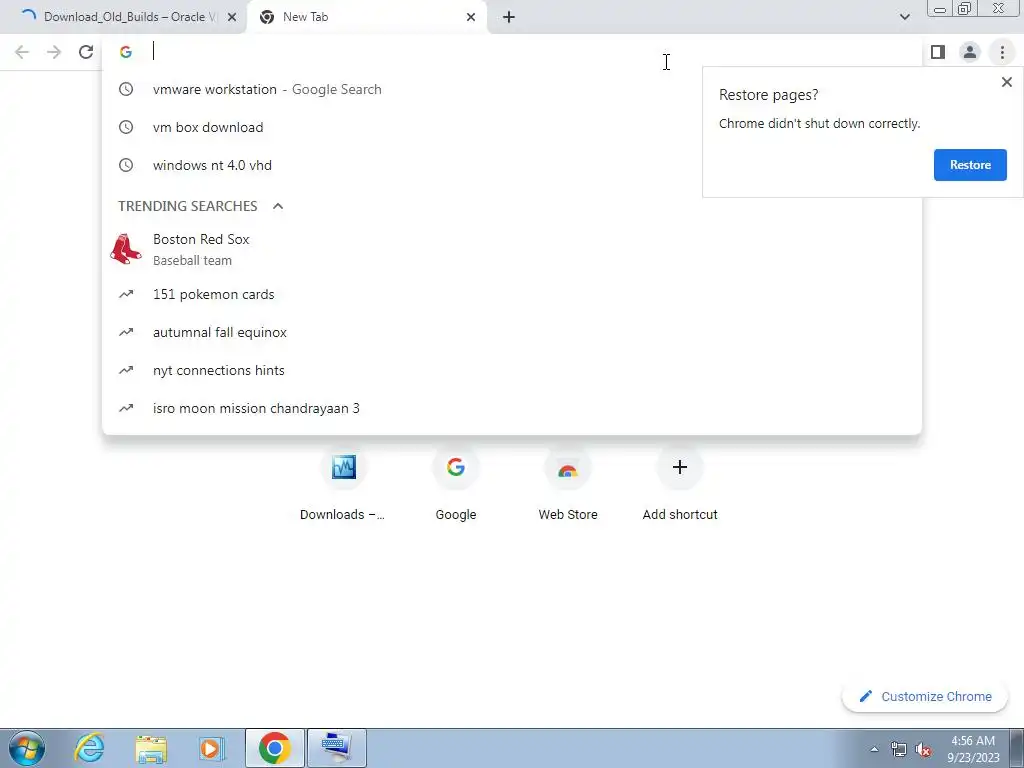Close the Download_Old_Builds tab

[232, 17]
